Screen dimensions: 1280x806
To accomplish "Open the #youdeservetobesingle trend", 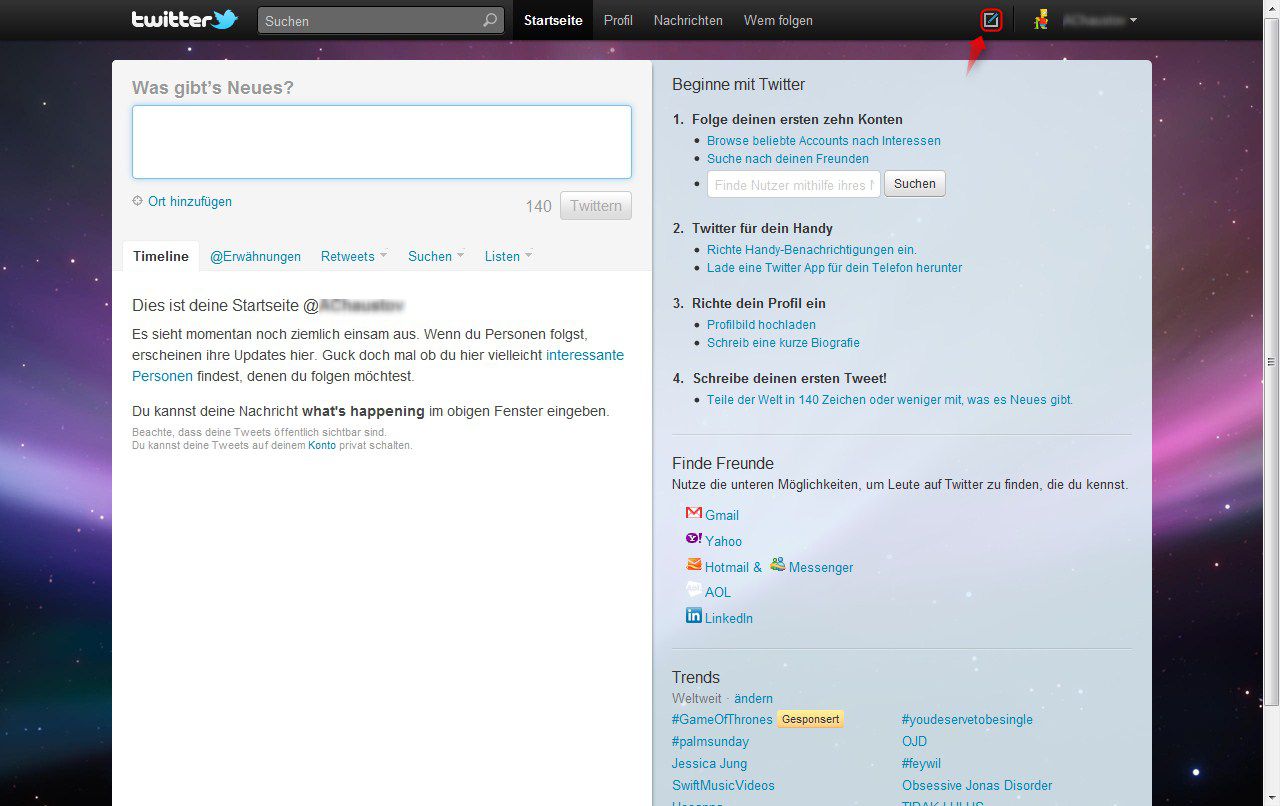I will tap(967, 719).
